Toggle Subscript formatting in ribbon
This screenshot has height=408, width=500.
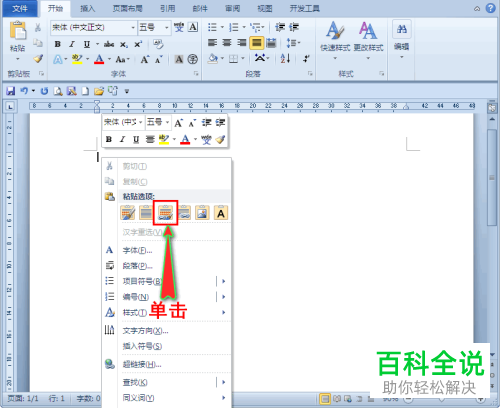pyautogui.click(x=124, y=44)
